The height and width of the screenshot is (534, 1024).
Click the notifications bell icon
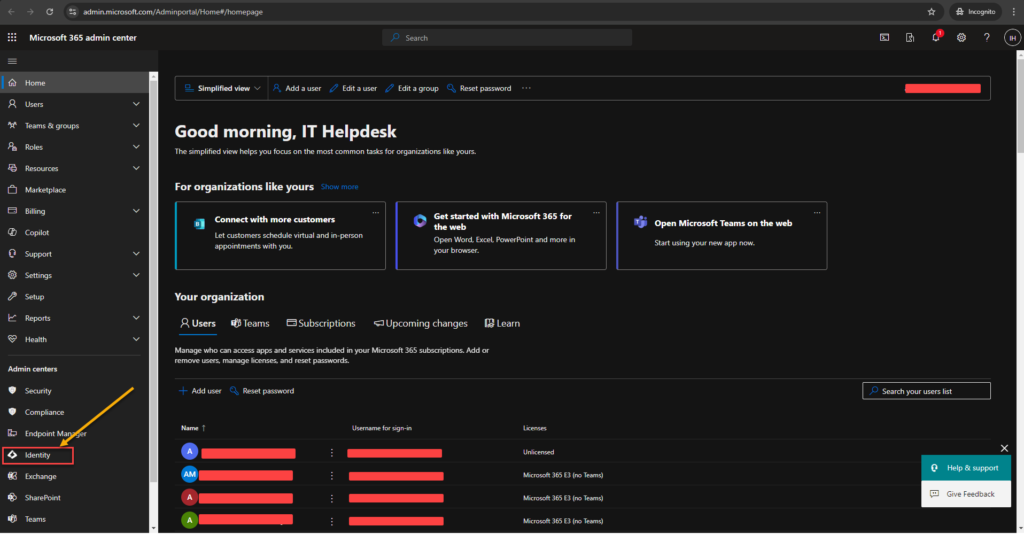click(x=935, y=38)
